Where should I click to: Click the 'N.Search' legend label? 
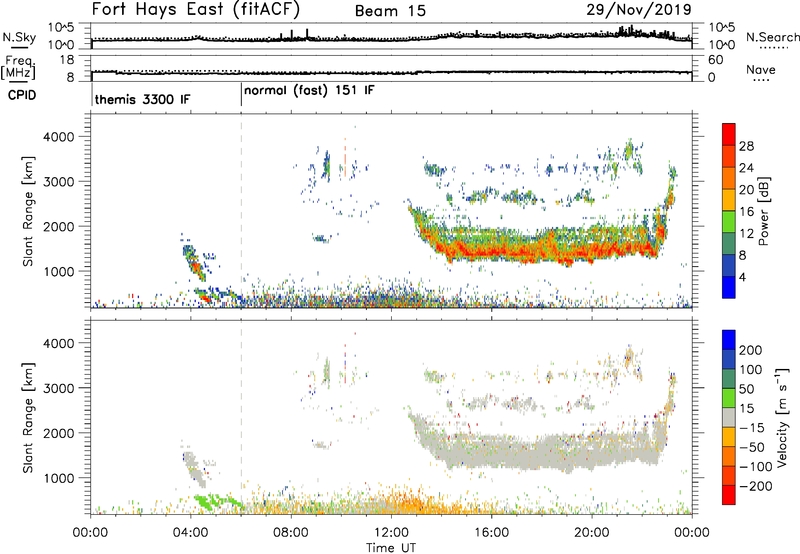(x=773, y=37)
